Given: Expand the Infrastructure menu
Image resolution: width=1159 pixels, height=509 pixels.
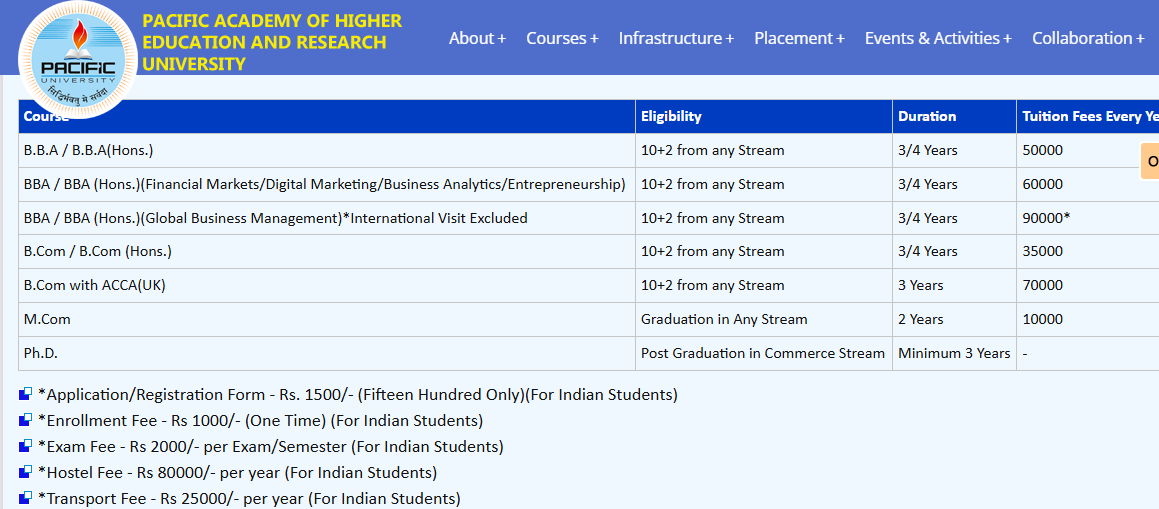Looking at the screenshot, I should click(x=676, y=38).
